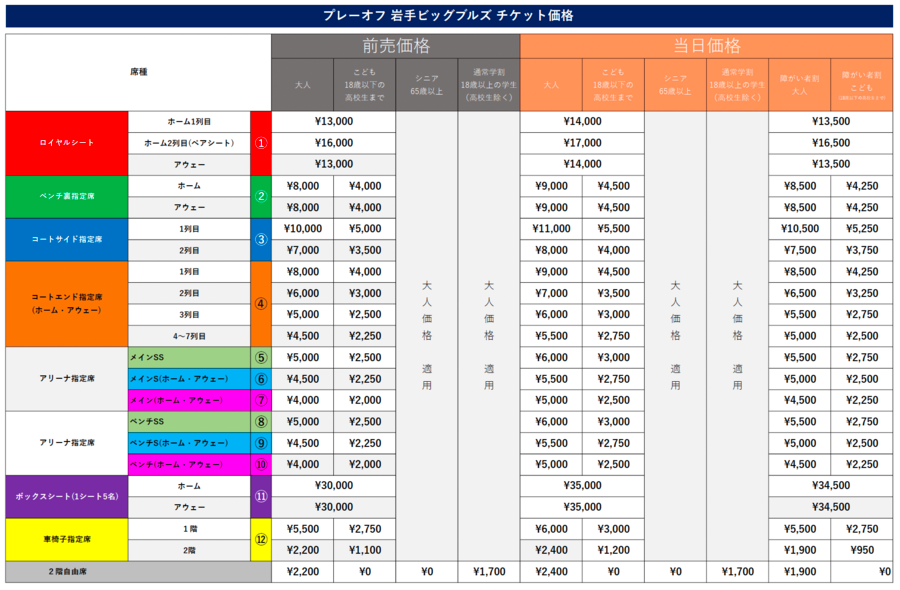The image size is (900, 590).
Task: Select the green ベンチ裏指定席 category cell
Action: 67,197
